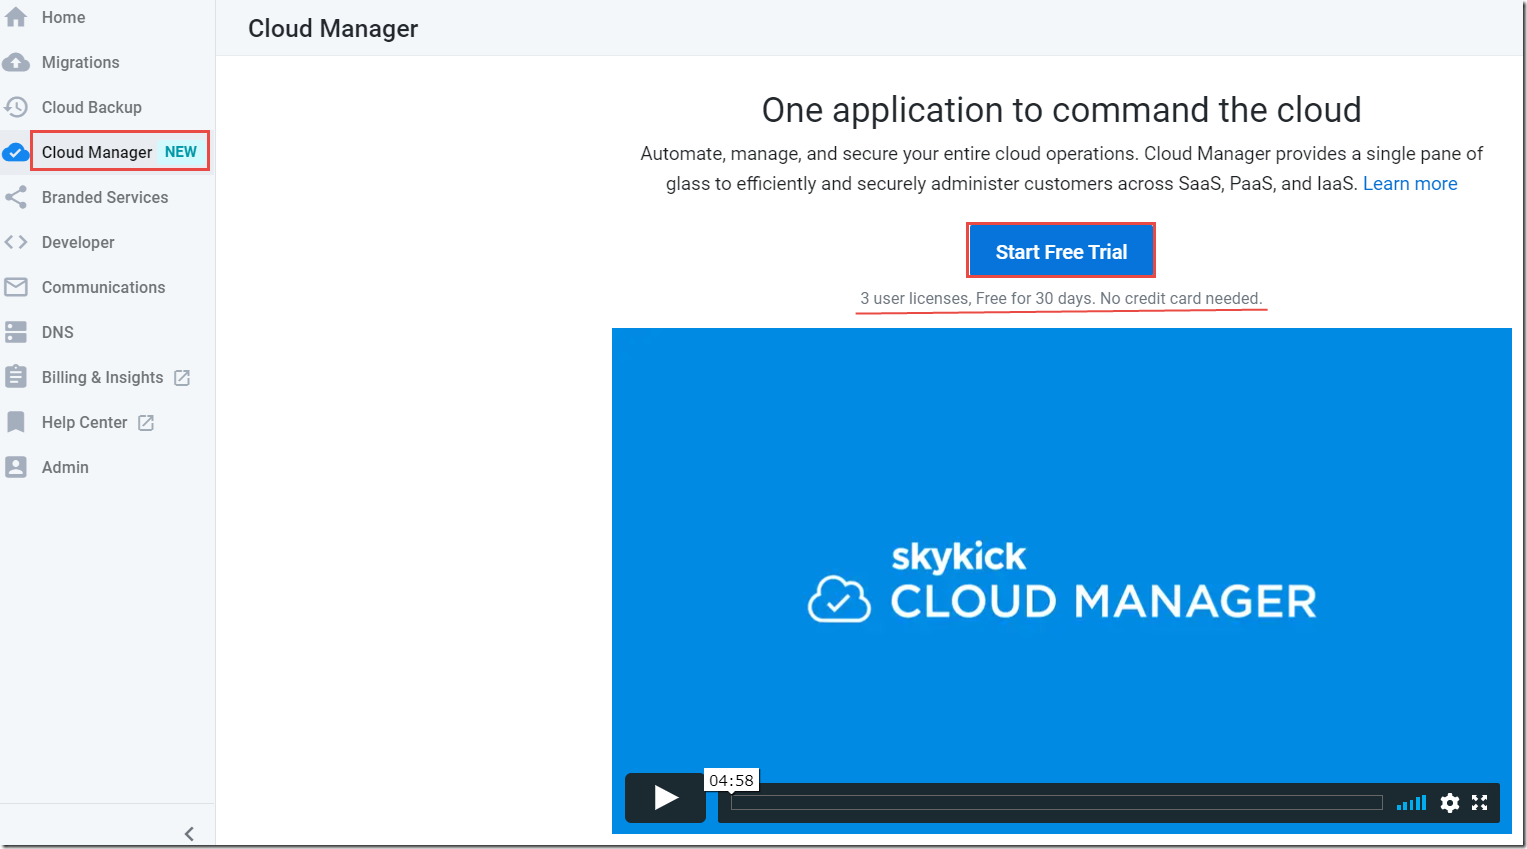Click the Cloud Backup history icon
The image size is (1527, 849).
16,107
